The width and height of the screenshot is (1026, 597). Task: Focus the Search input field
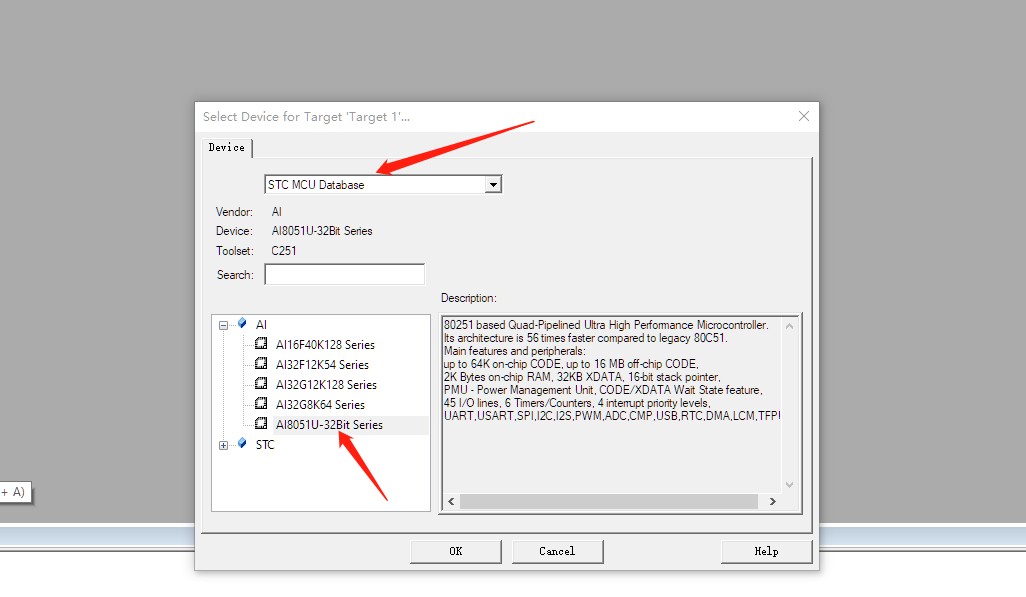(344, 274)
